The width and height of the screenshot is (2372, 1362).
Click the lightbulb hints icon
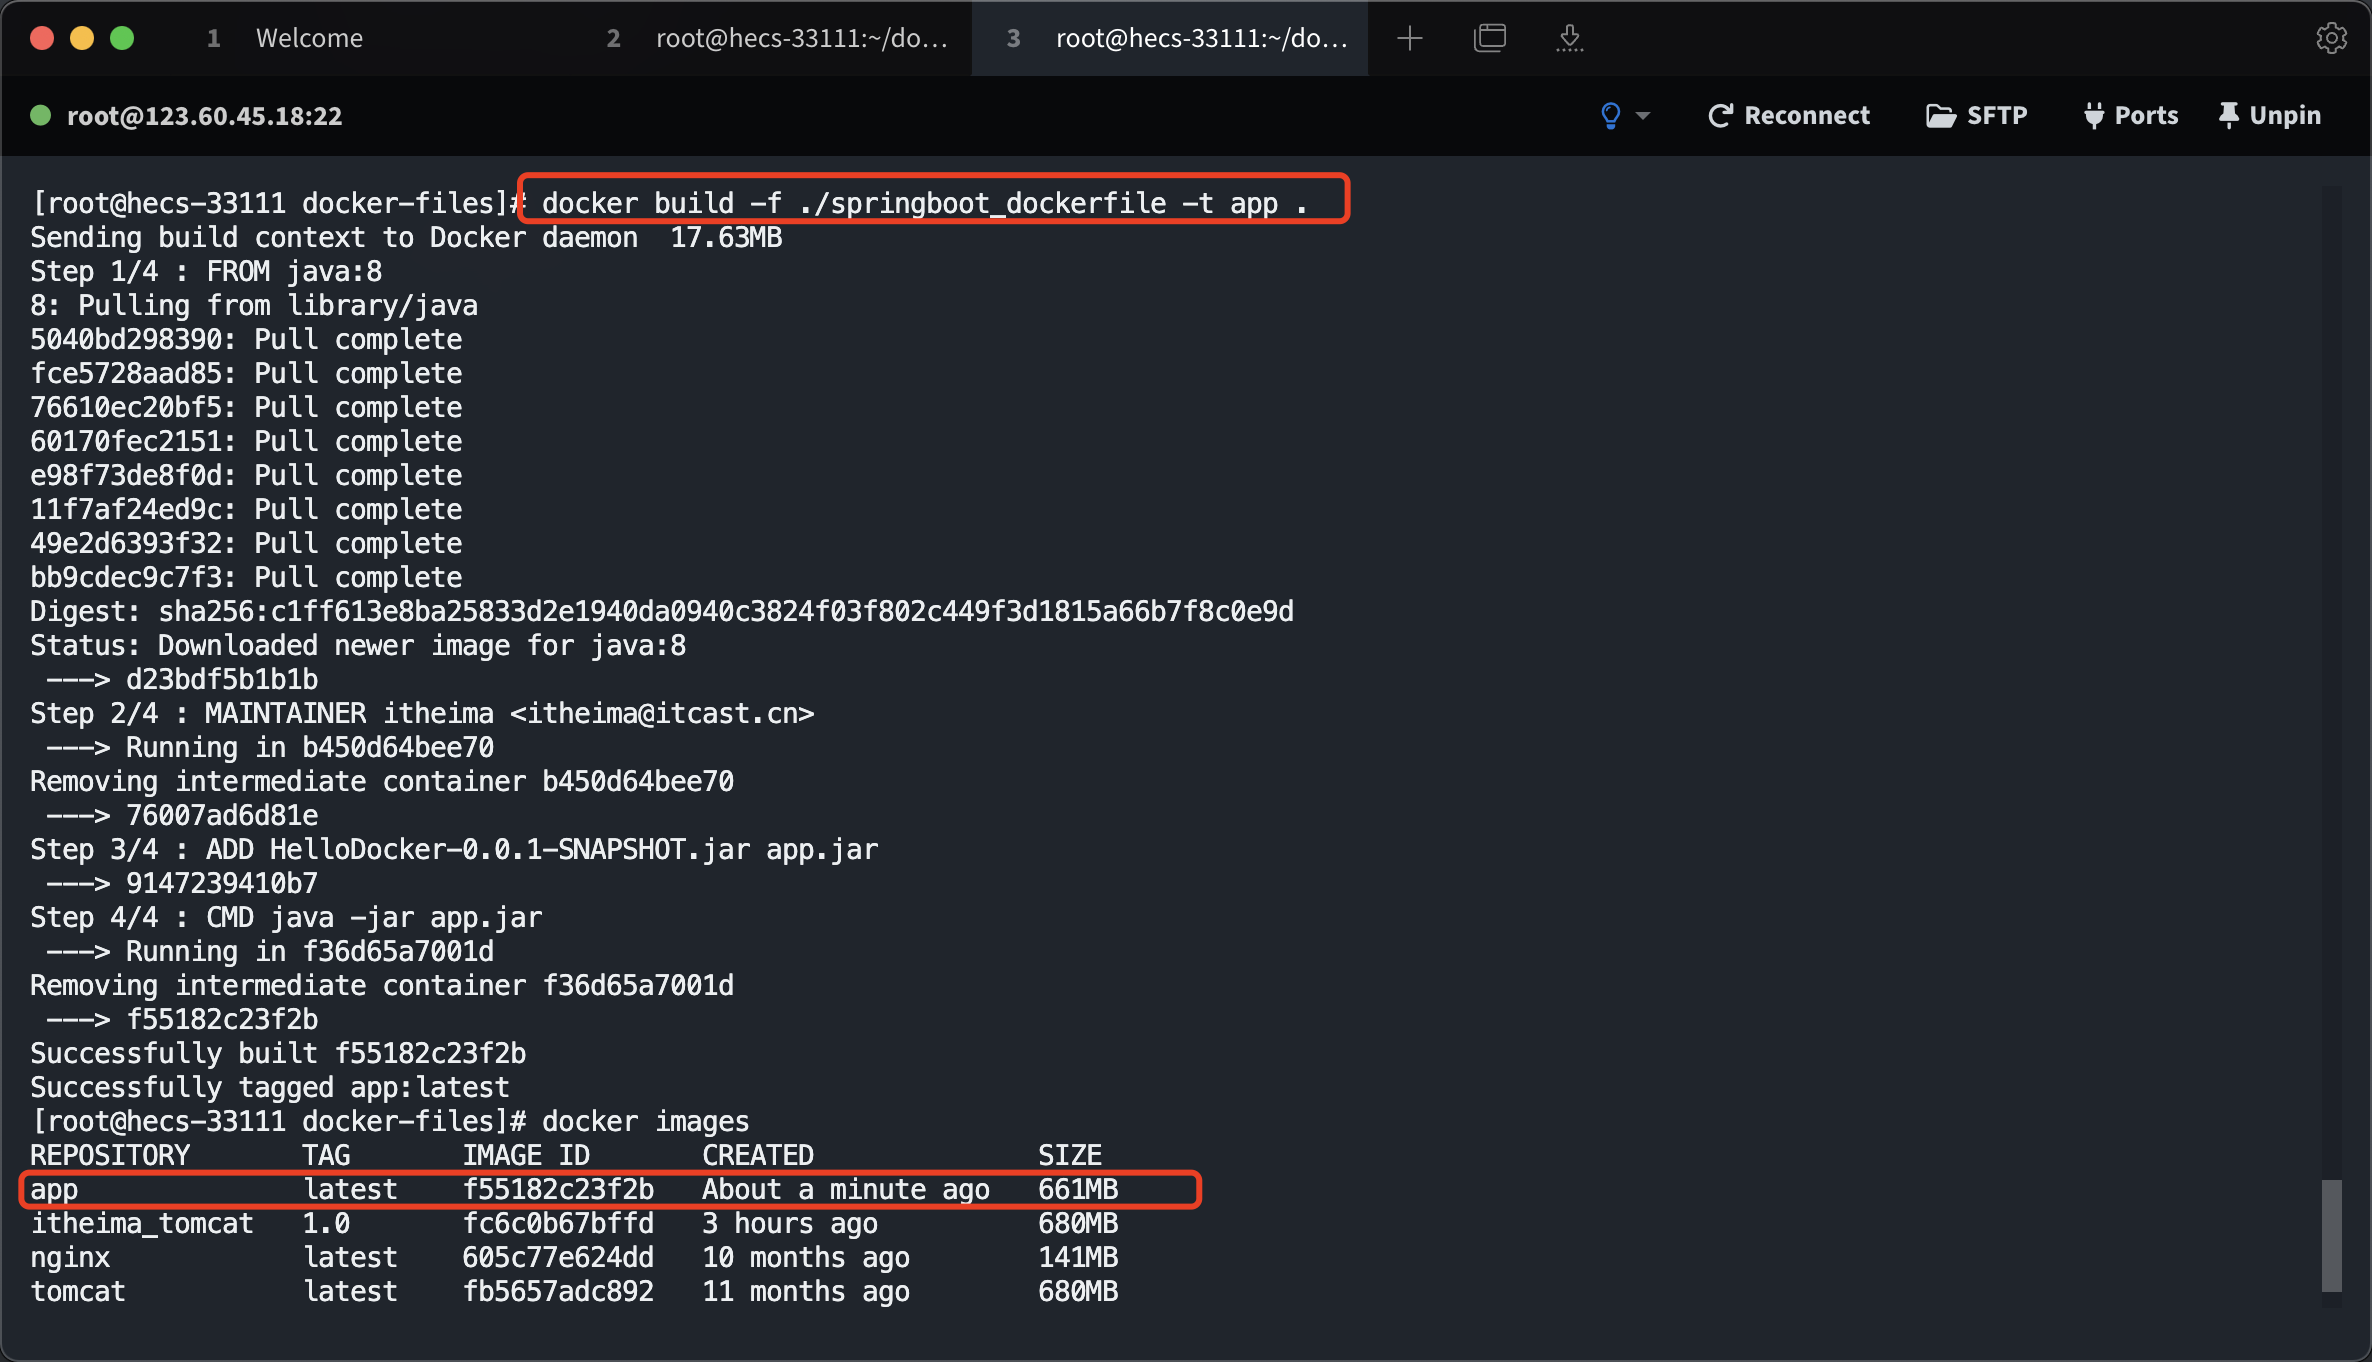1610,116
